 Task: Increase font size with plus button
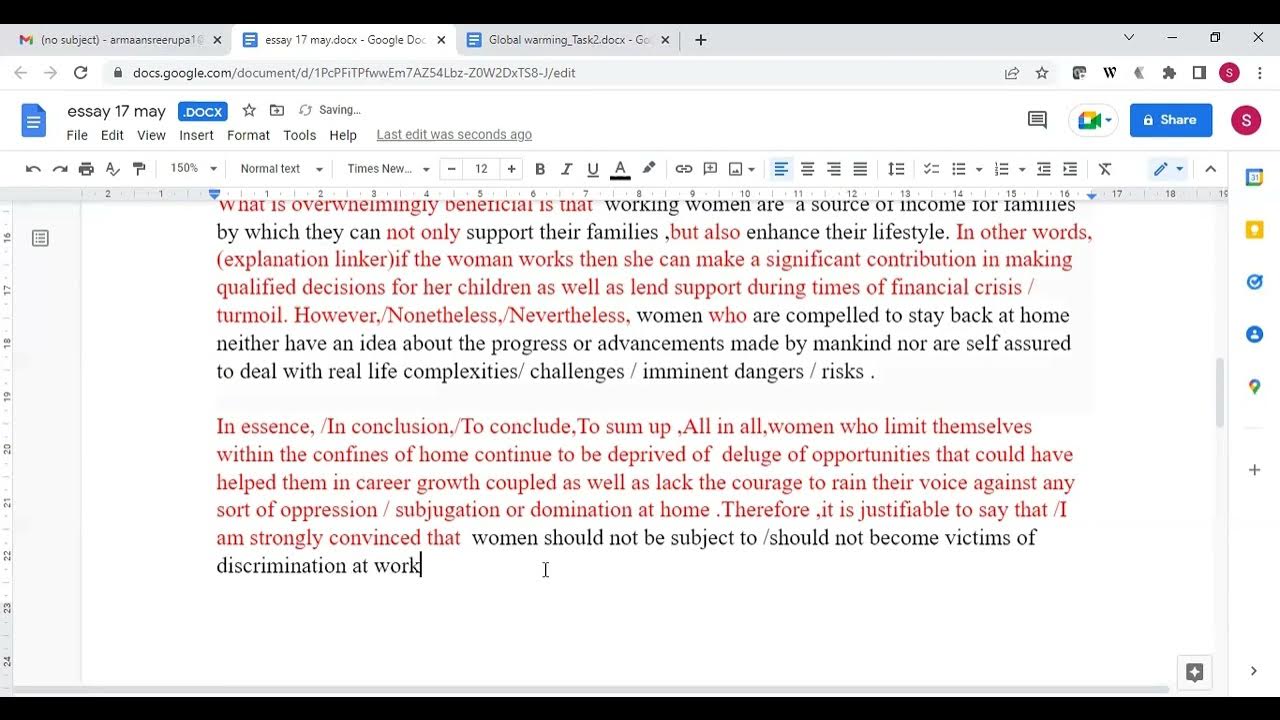[511, 169]
